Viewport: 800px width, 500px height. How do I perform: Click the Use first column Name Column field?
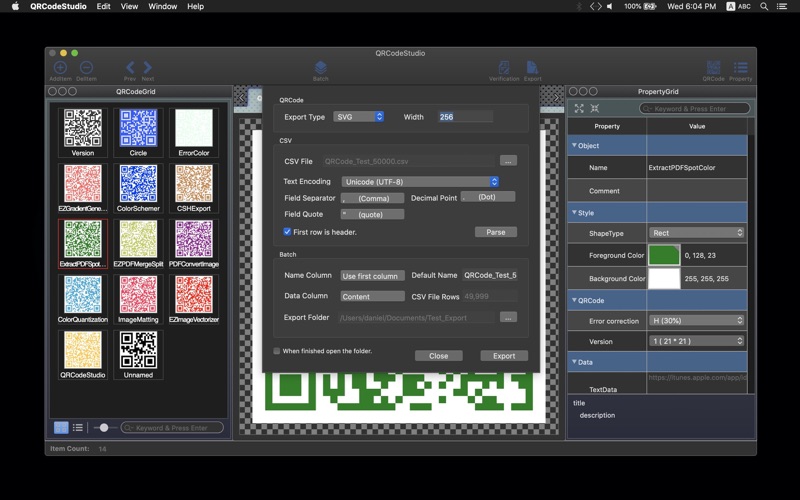[x=372, y=276]
